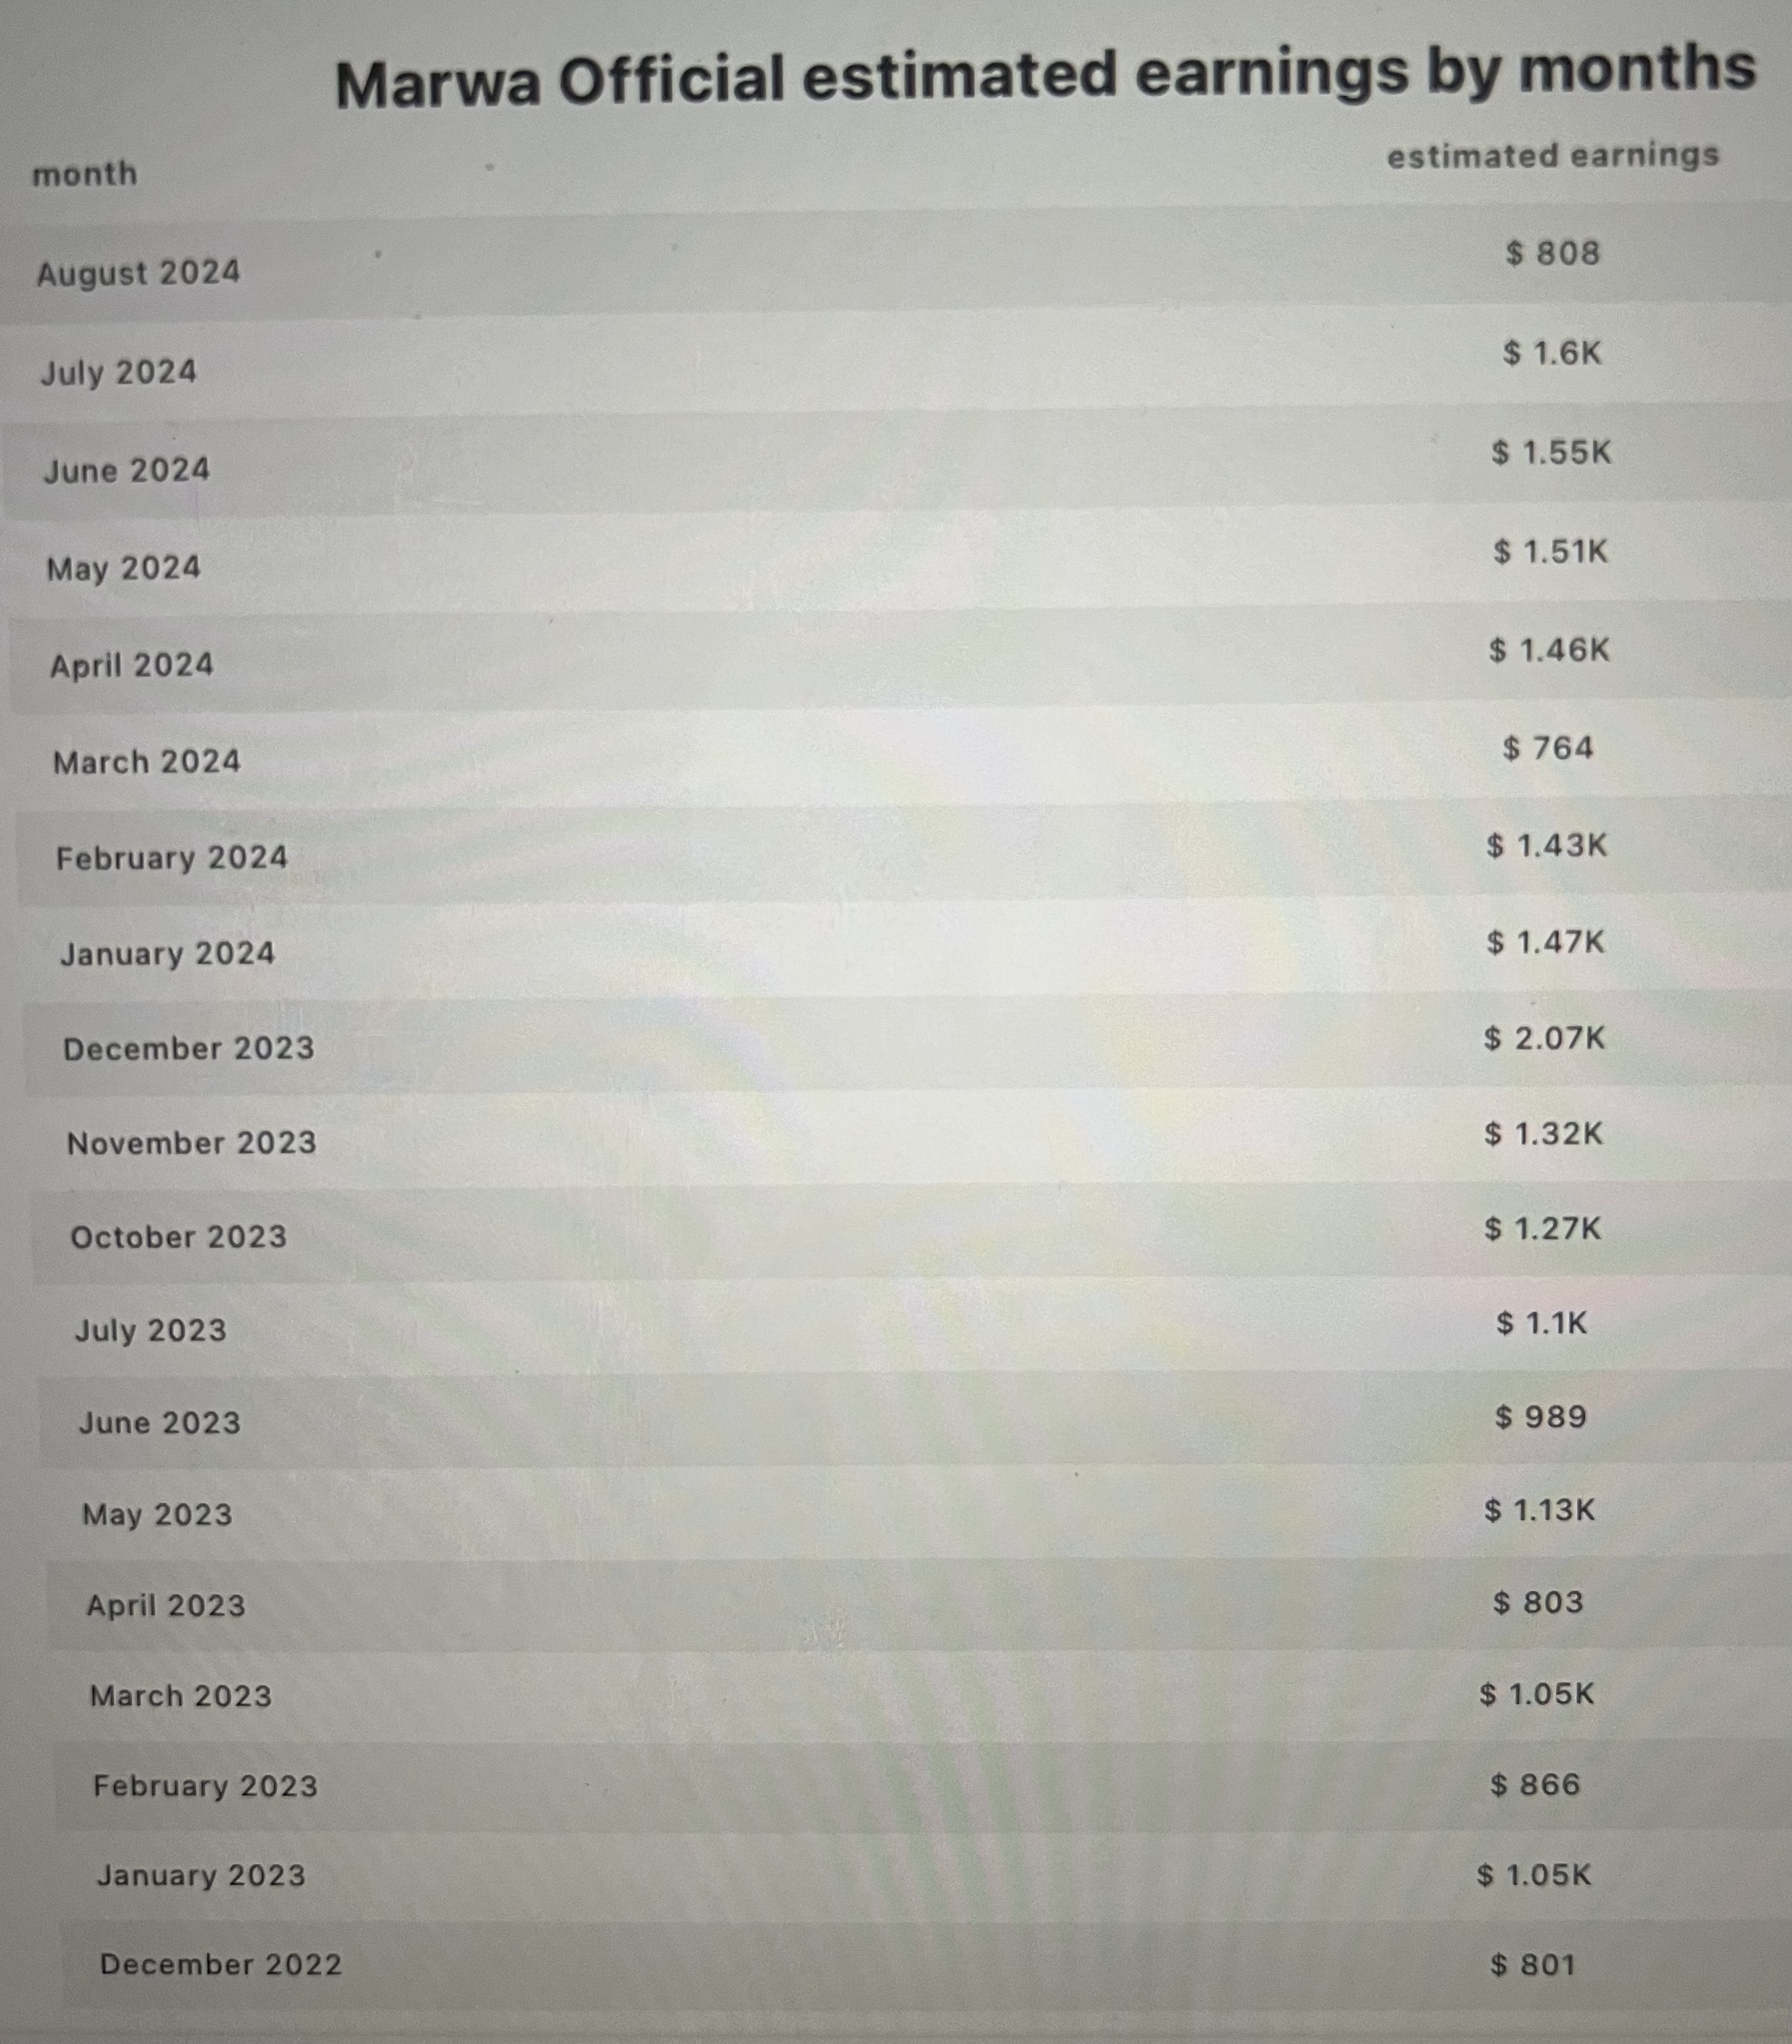Select the May 2024 month cell
Screen dimensions: 1792x2044
(x=124, y=568)
